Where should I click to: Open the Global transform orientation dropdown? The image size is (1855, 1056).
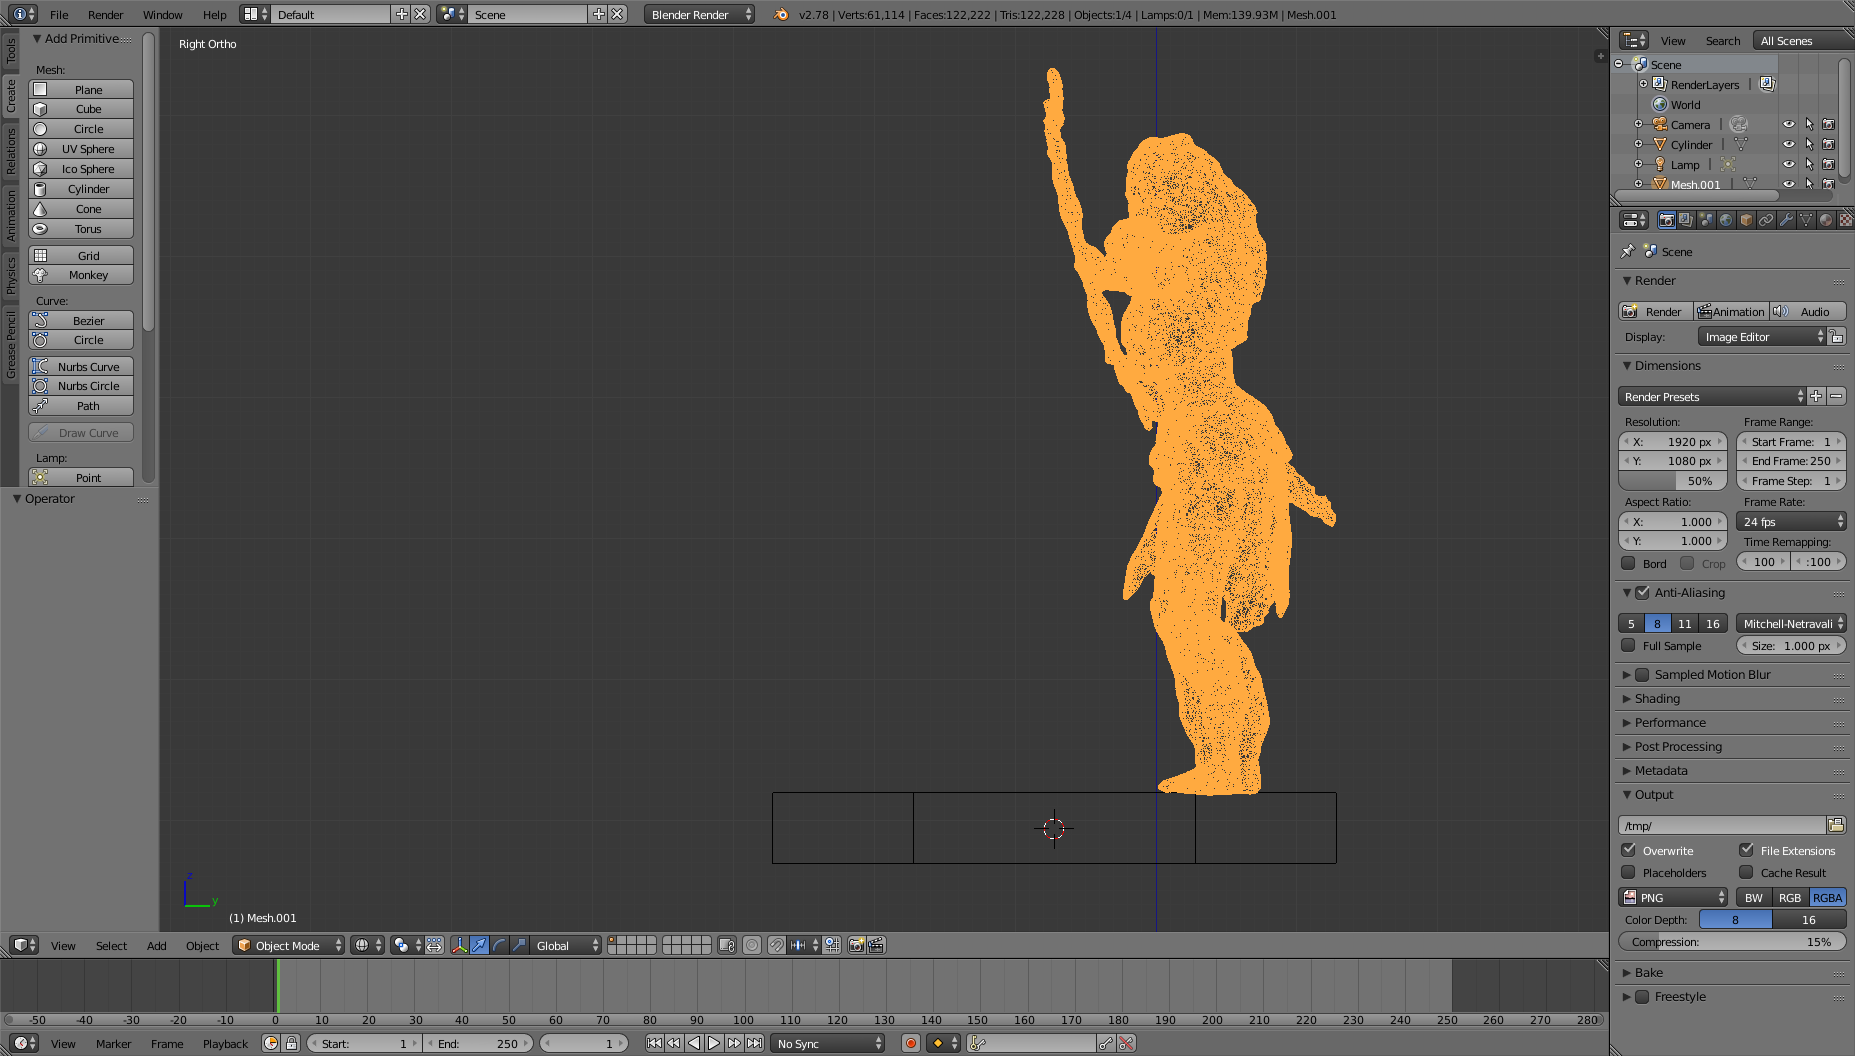(x=566, y=945)
